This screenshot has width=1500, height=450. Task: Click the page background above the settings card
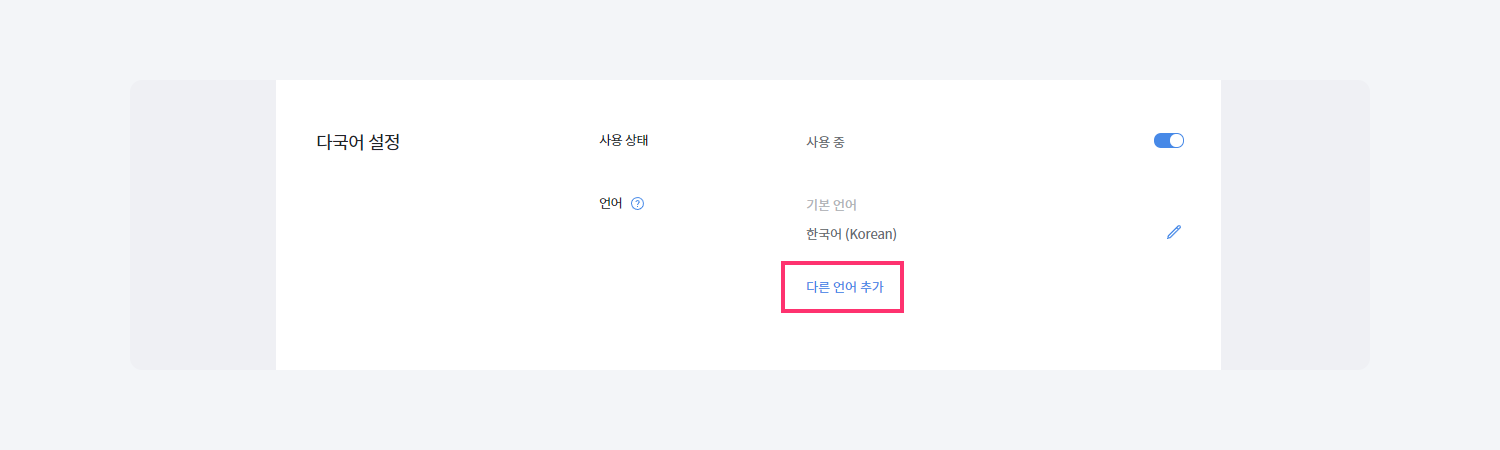point(750,40)
